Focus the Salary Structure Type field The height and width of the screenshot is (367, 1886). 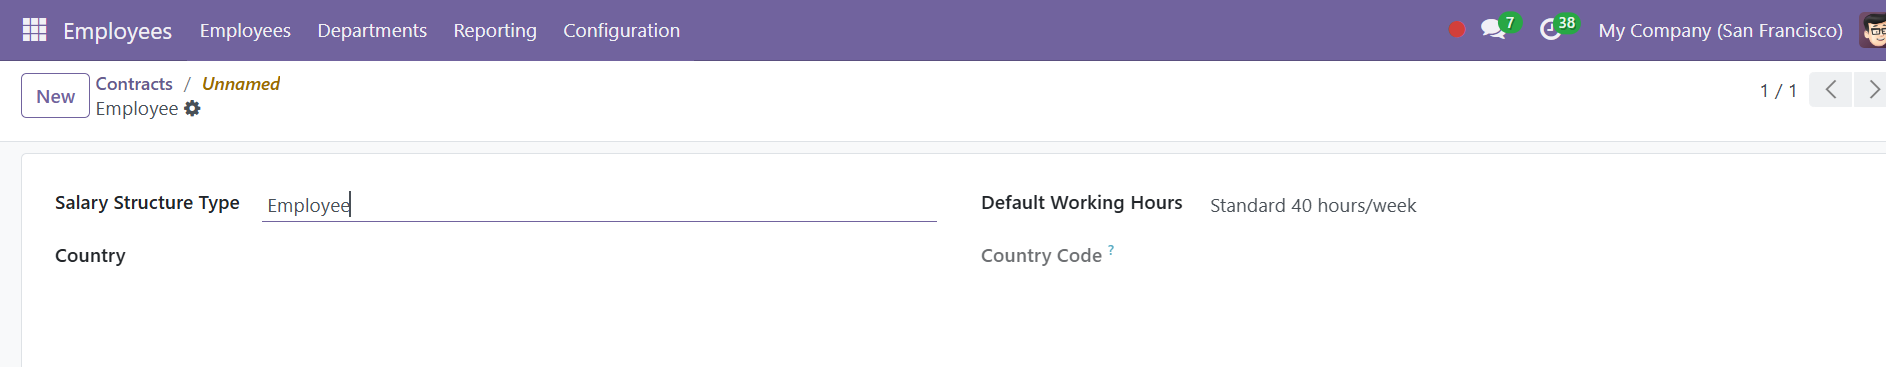point(599,205)
